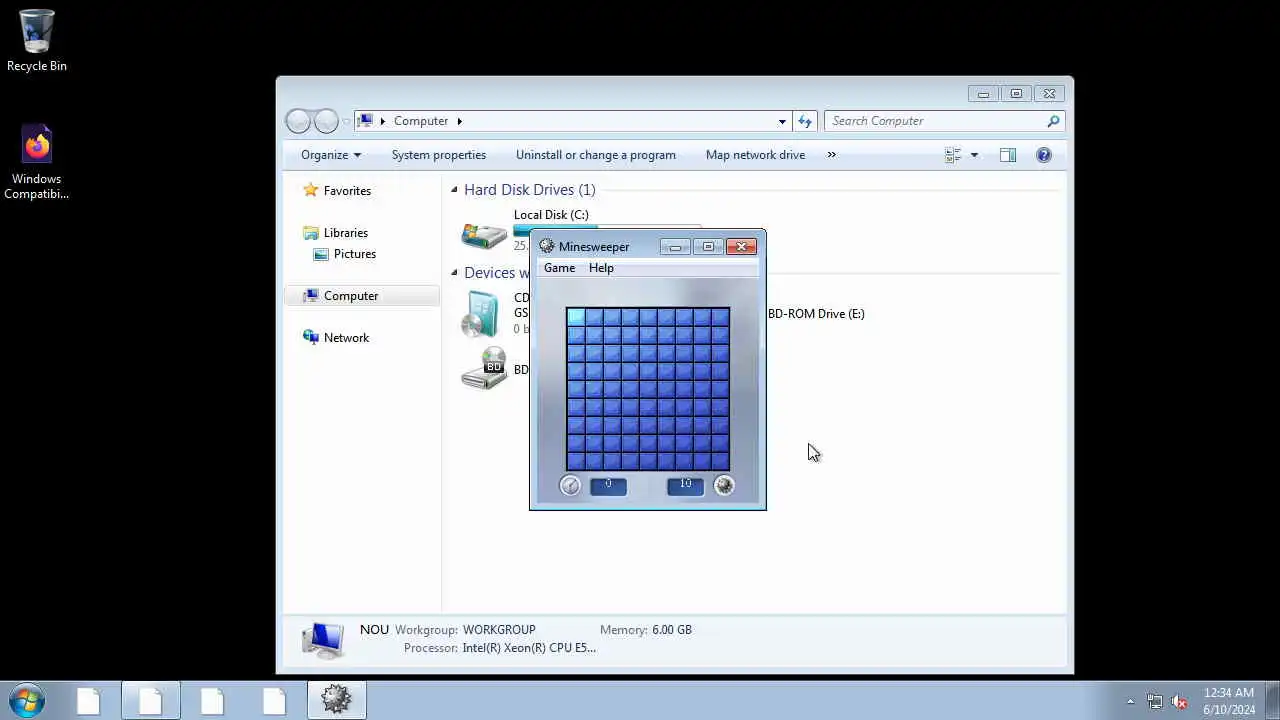Click the search magnifier icon

tap(1053, 121)
